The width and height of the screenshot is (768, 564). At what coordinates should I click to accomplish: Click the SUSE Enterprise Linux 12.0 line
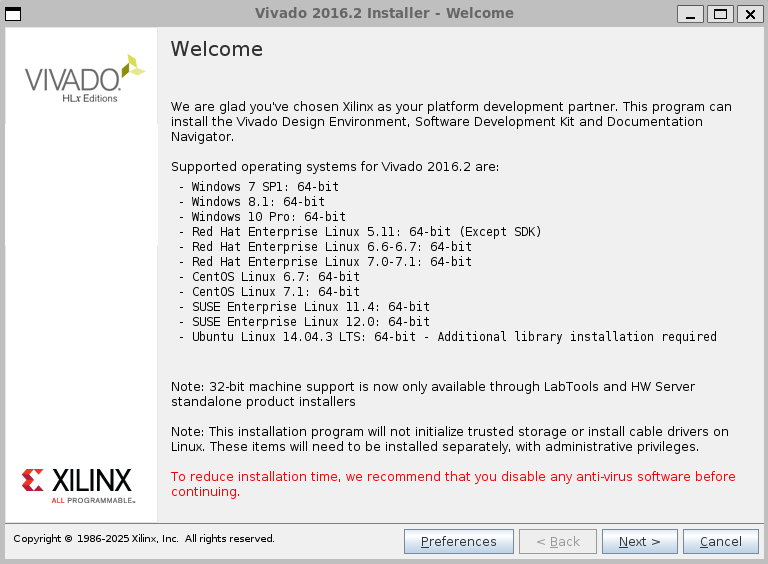point(310,322)
